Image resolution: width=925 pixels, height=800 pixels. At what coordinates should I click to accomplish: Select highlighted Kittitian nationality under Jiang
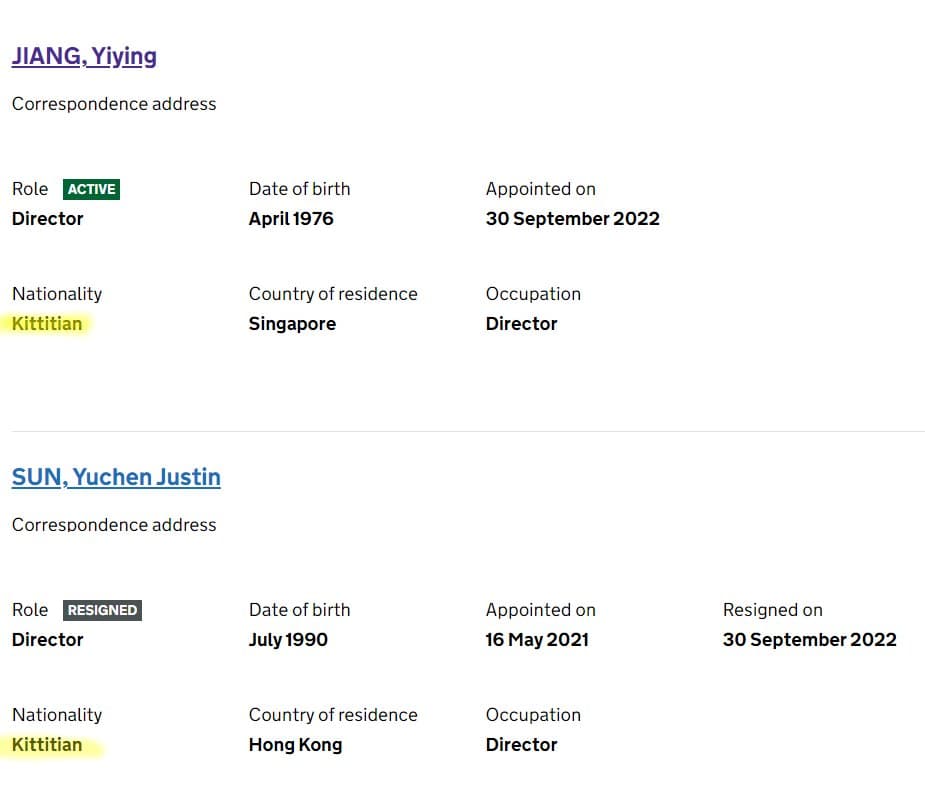(47, 324)
